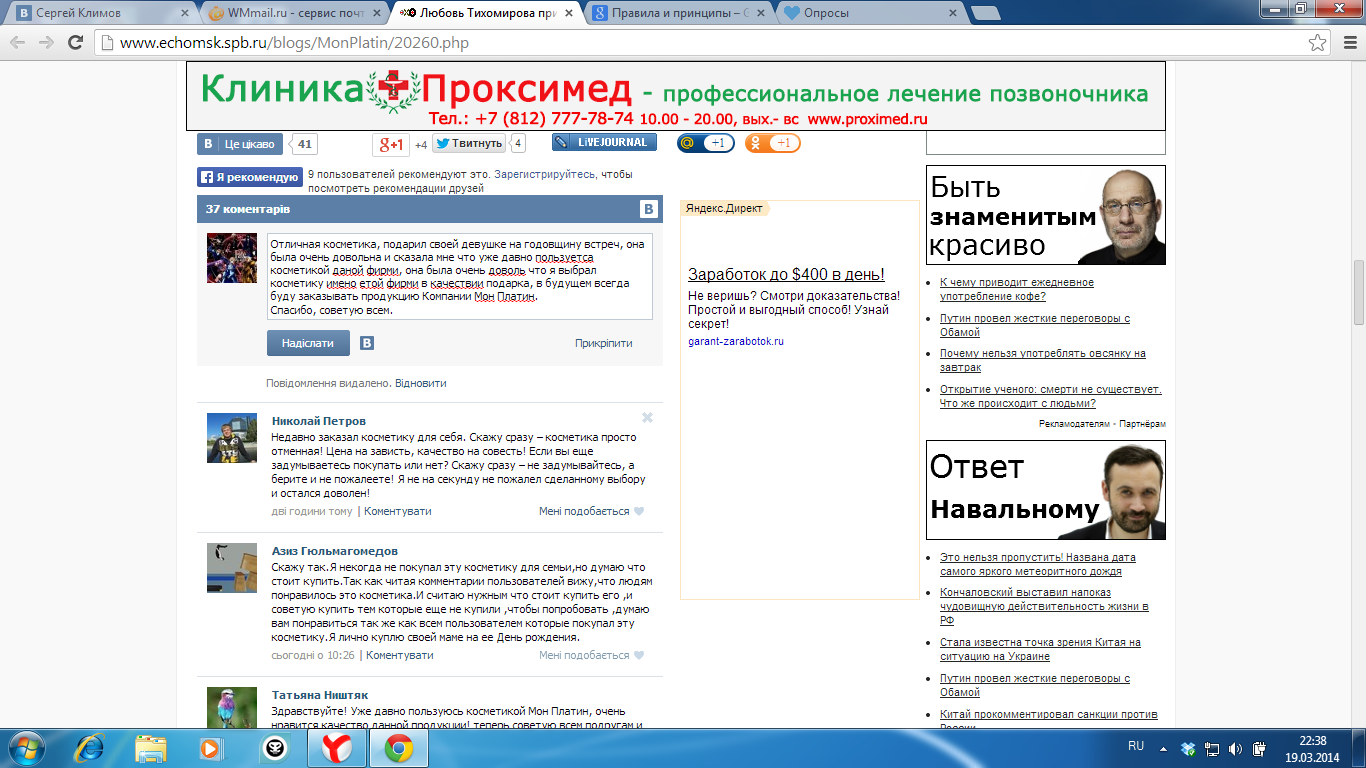Image resolution: width=1366 pixels, height=768 pixels.
Task: Reply to Азиз Гюльмагомедов's comment
Action: click(x=400, y=655)
